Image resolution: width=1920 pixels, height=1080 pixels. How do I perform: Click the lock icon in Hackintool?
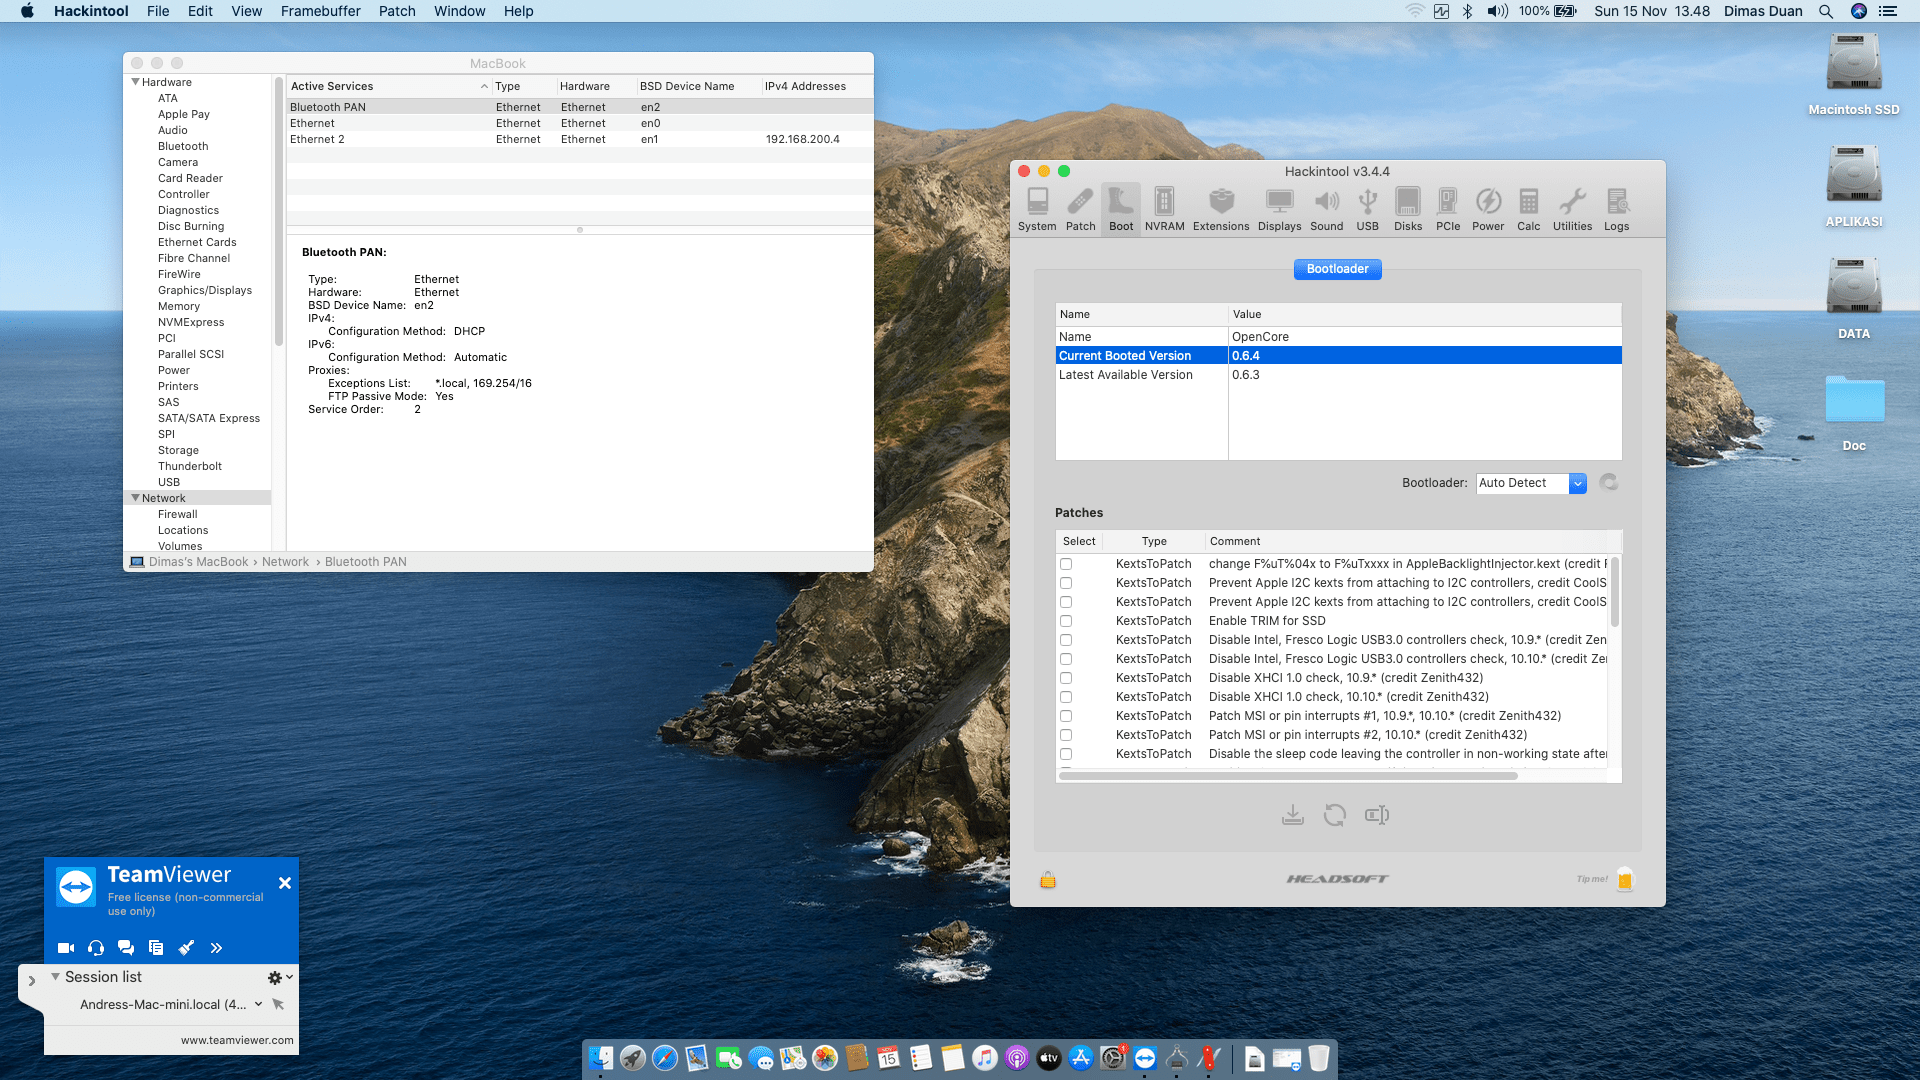(1047, 880)
